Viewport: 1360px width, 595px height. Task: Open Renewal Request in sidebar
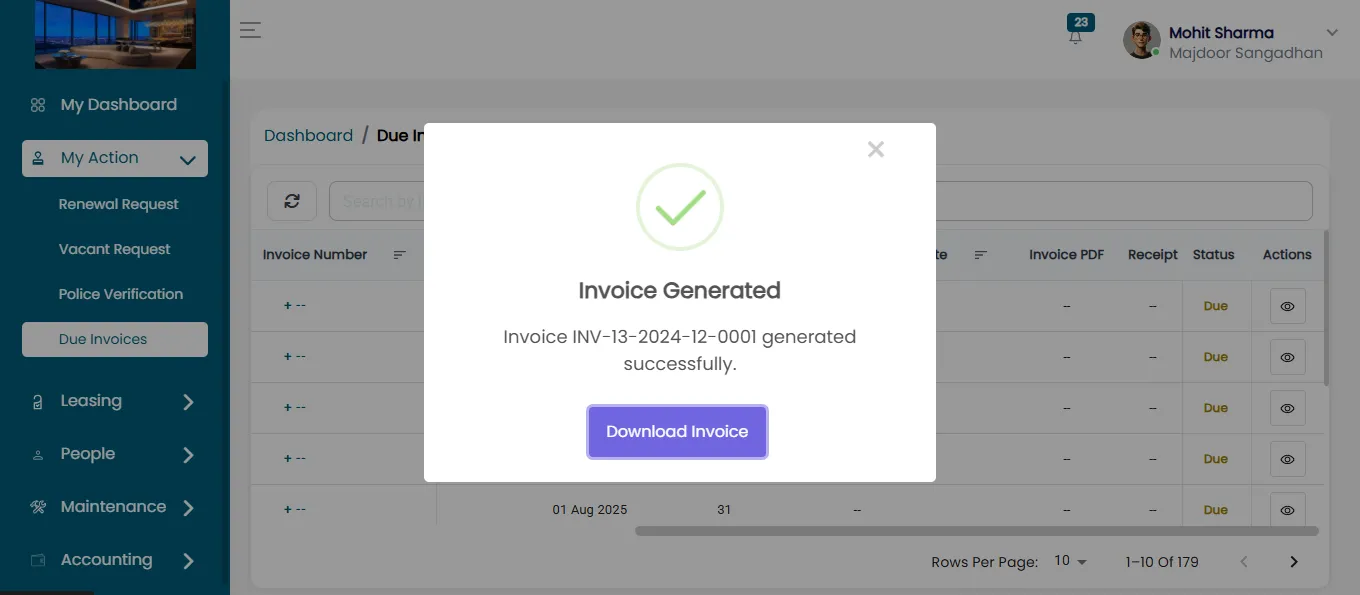tap(118, 204)
